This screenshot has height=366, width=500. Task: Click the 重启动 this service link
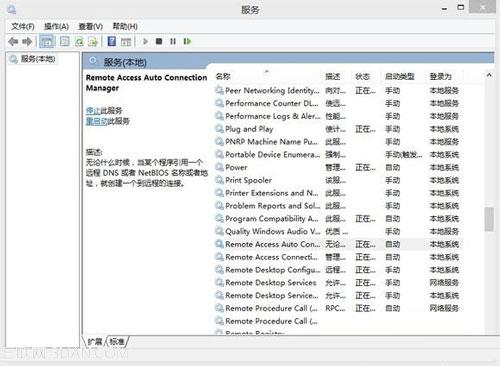click(97, 121)
